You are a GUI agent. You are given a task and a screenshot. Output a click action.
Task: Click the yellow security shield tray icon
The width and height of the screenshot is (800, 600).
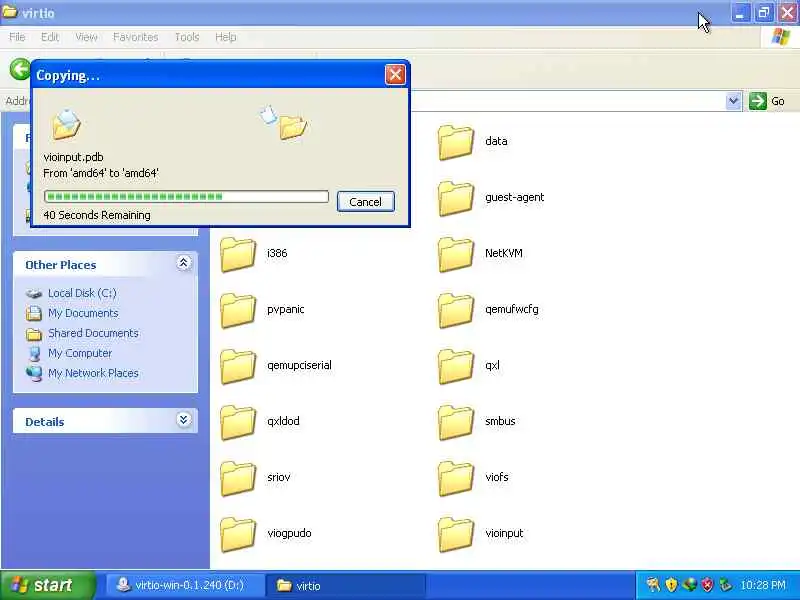click(x=671, y=585)
